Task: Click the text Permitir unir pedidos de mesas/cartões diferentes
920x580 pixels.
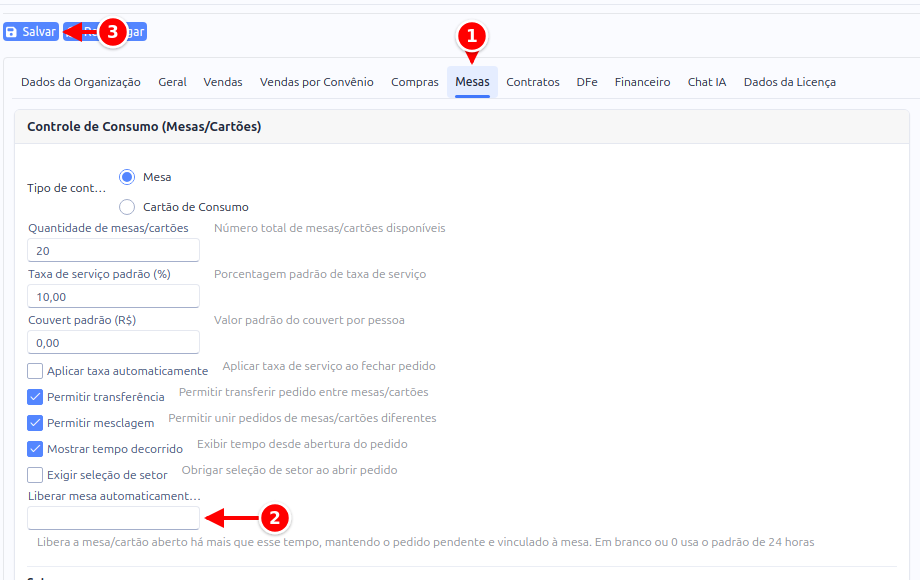Action: click(x=303, y=418)
